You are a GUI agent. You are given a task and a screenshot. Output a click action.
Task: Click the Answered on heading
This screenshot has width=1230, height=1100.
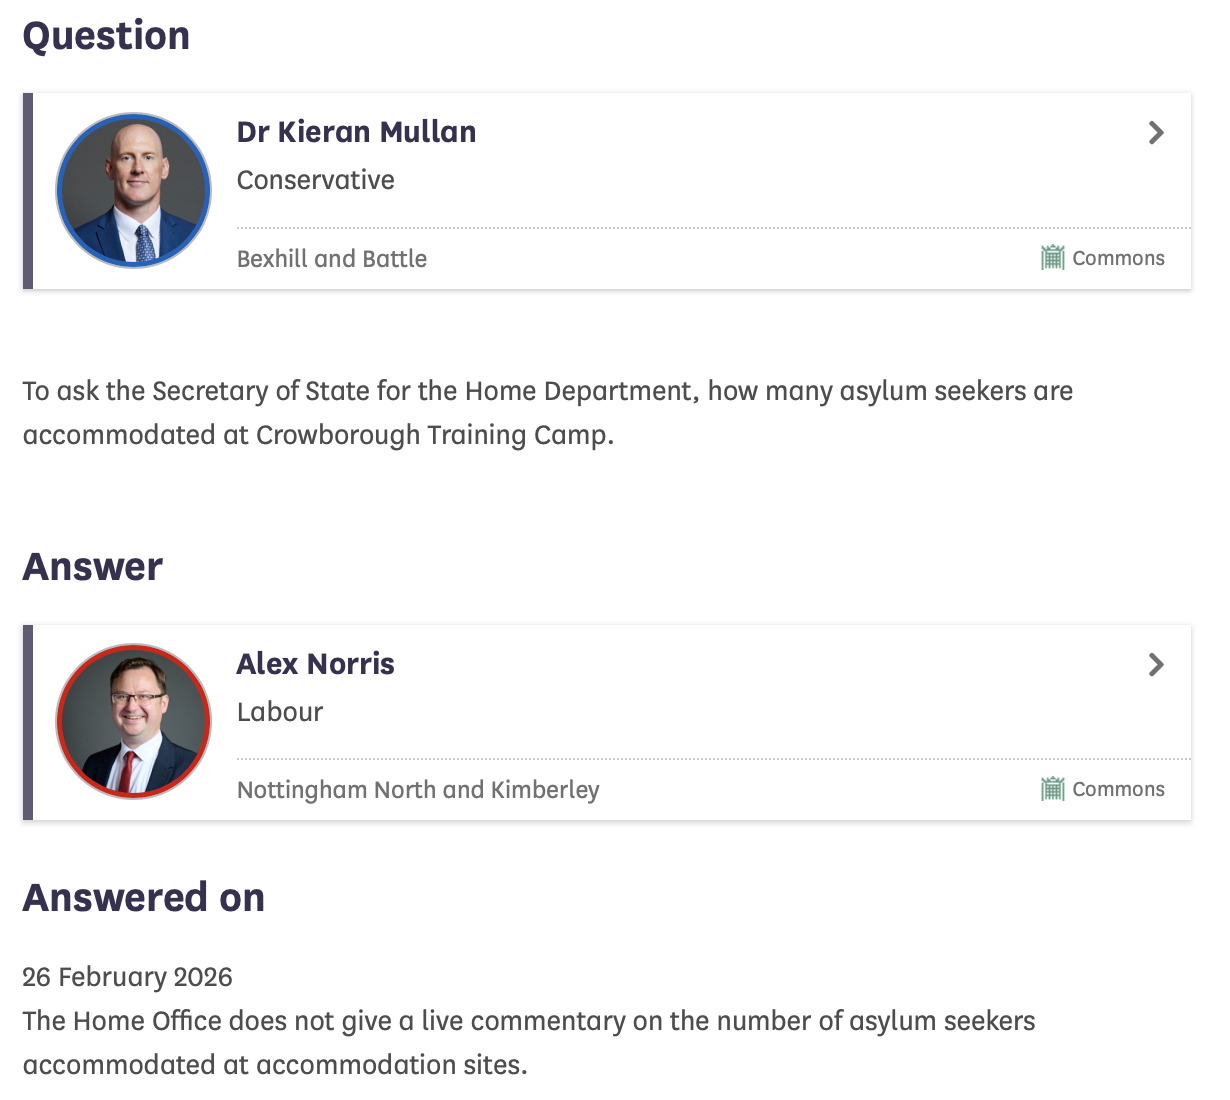144,898
